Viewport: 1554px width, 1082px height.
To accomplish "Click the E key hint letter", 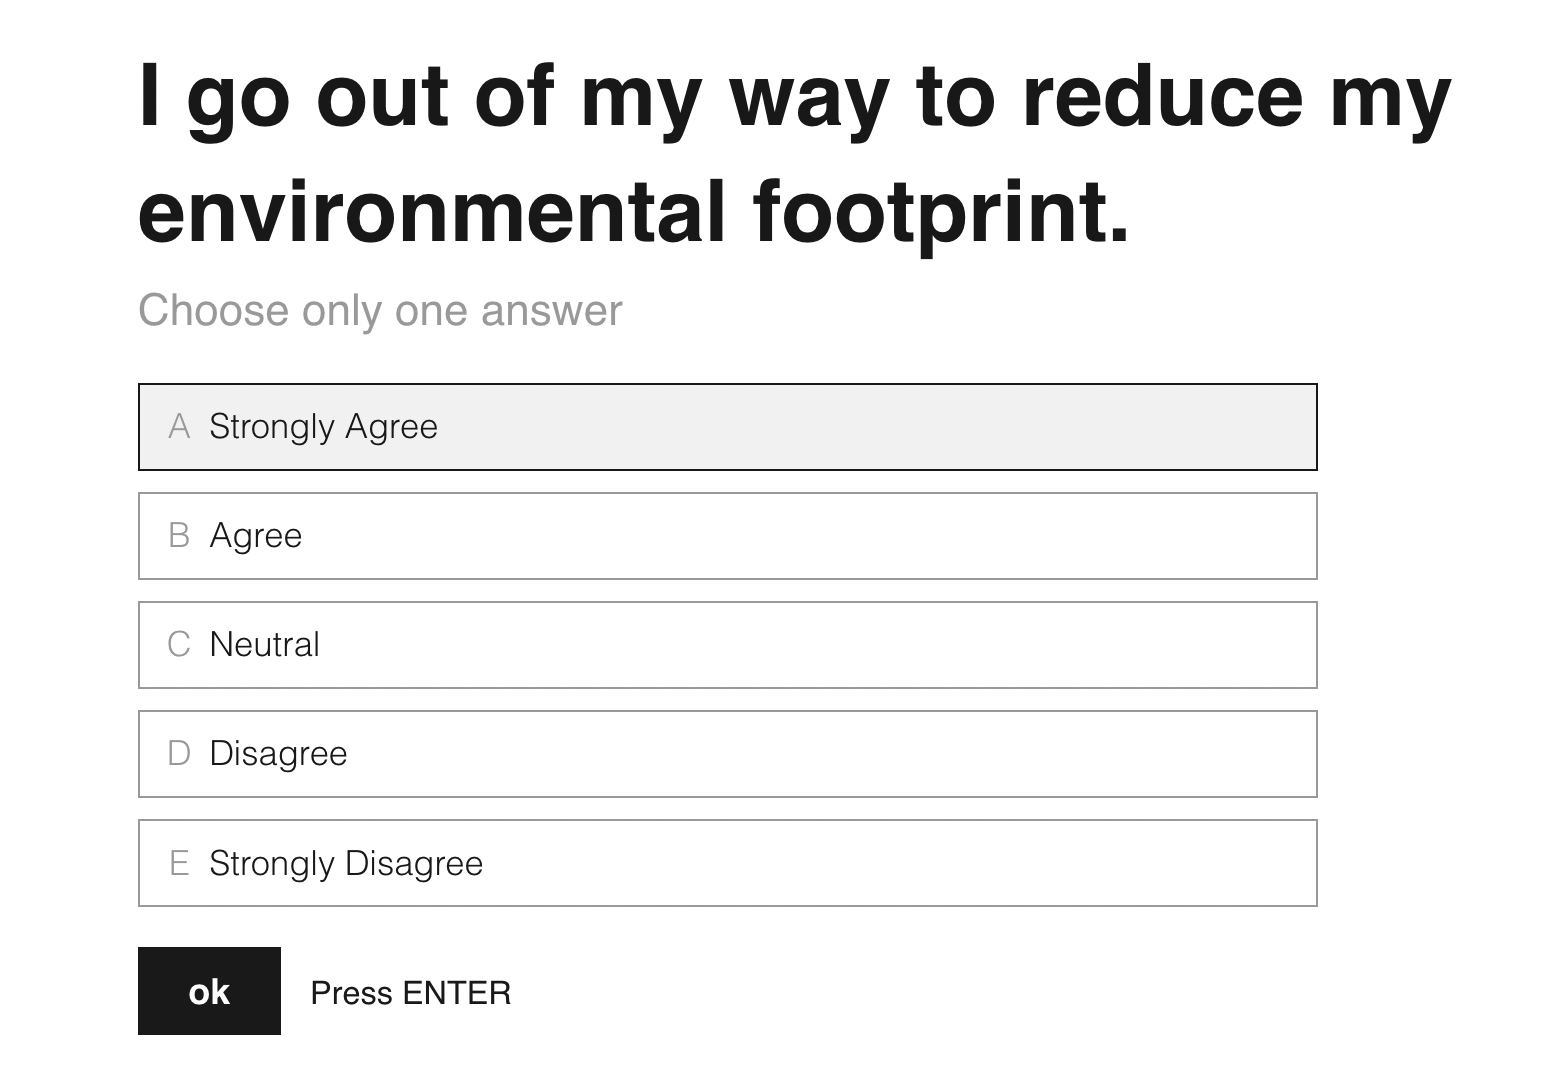I will [179, 863].
